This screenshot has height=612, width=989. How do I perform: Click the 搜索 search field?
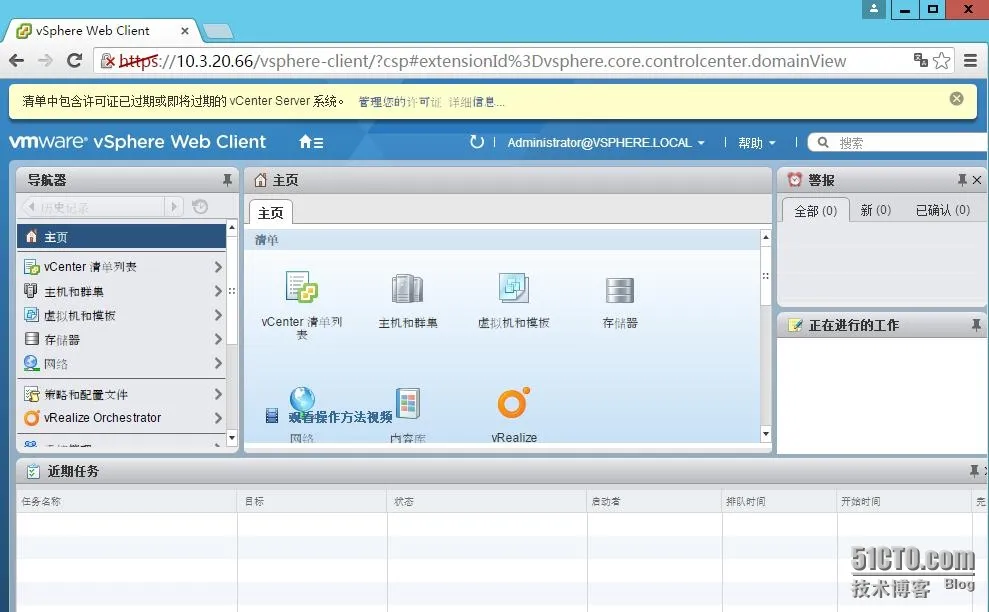898,143
